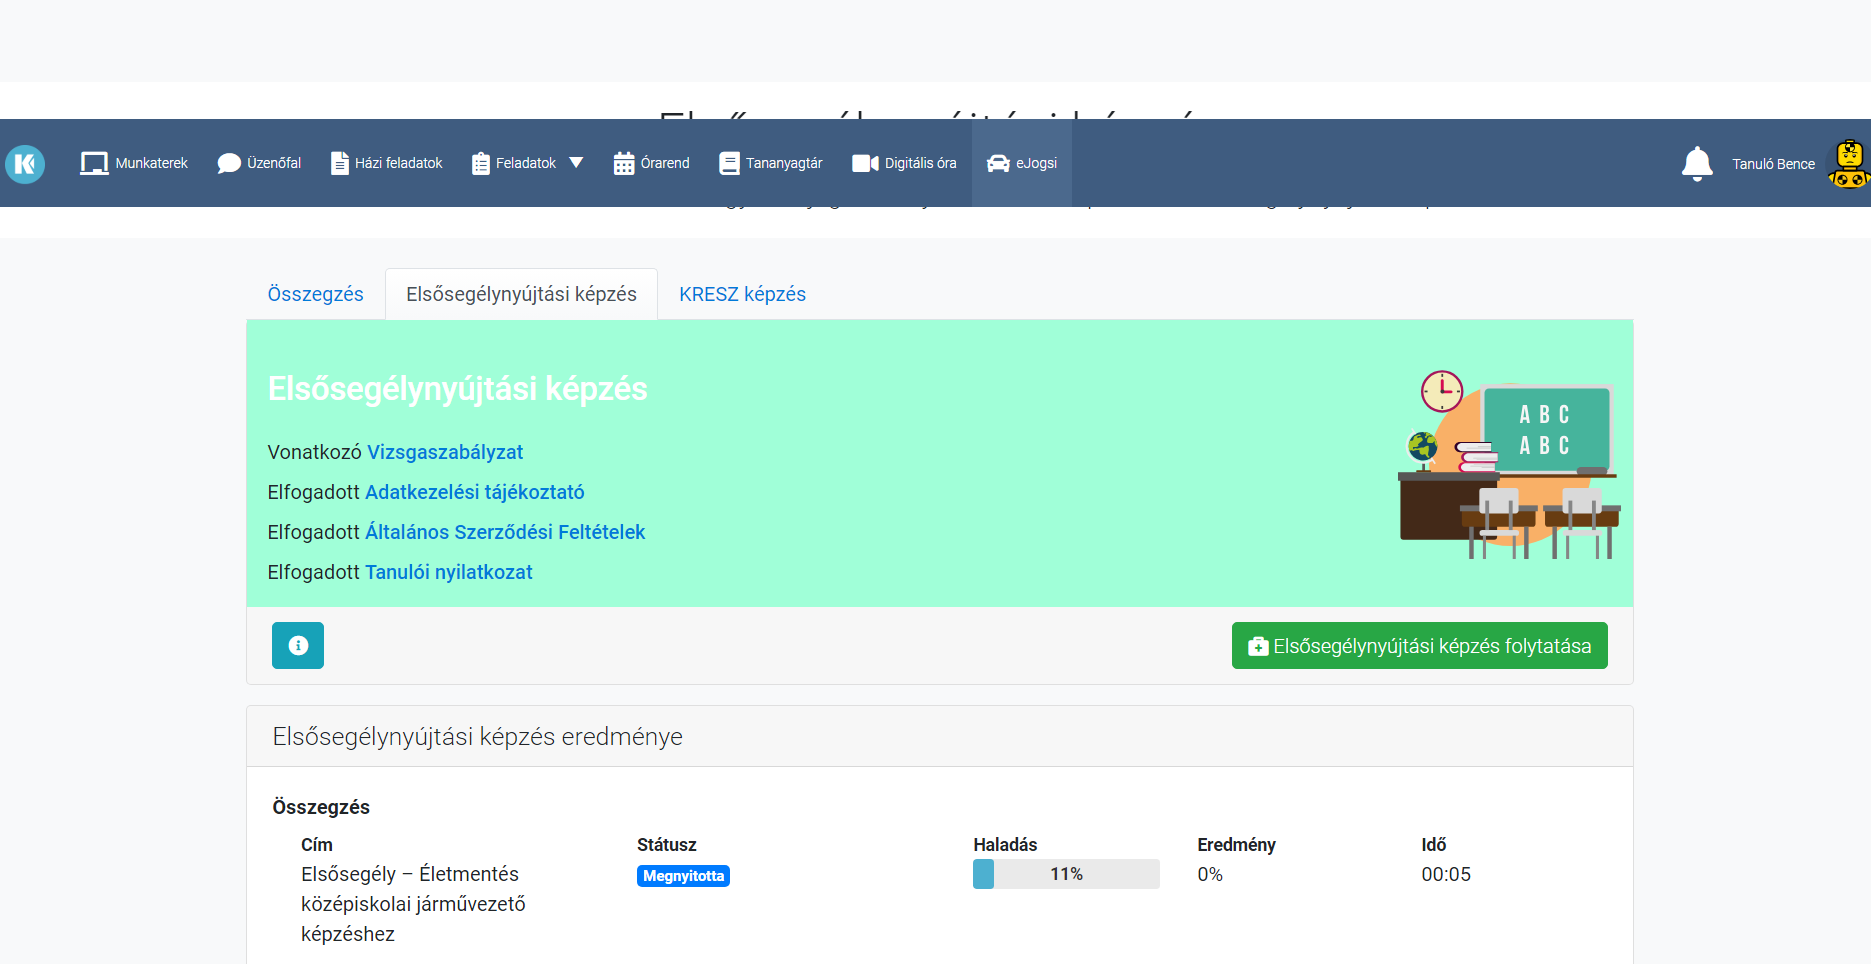
Task: Click the Összegzés section heading
Action: (321, 807)
